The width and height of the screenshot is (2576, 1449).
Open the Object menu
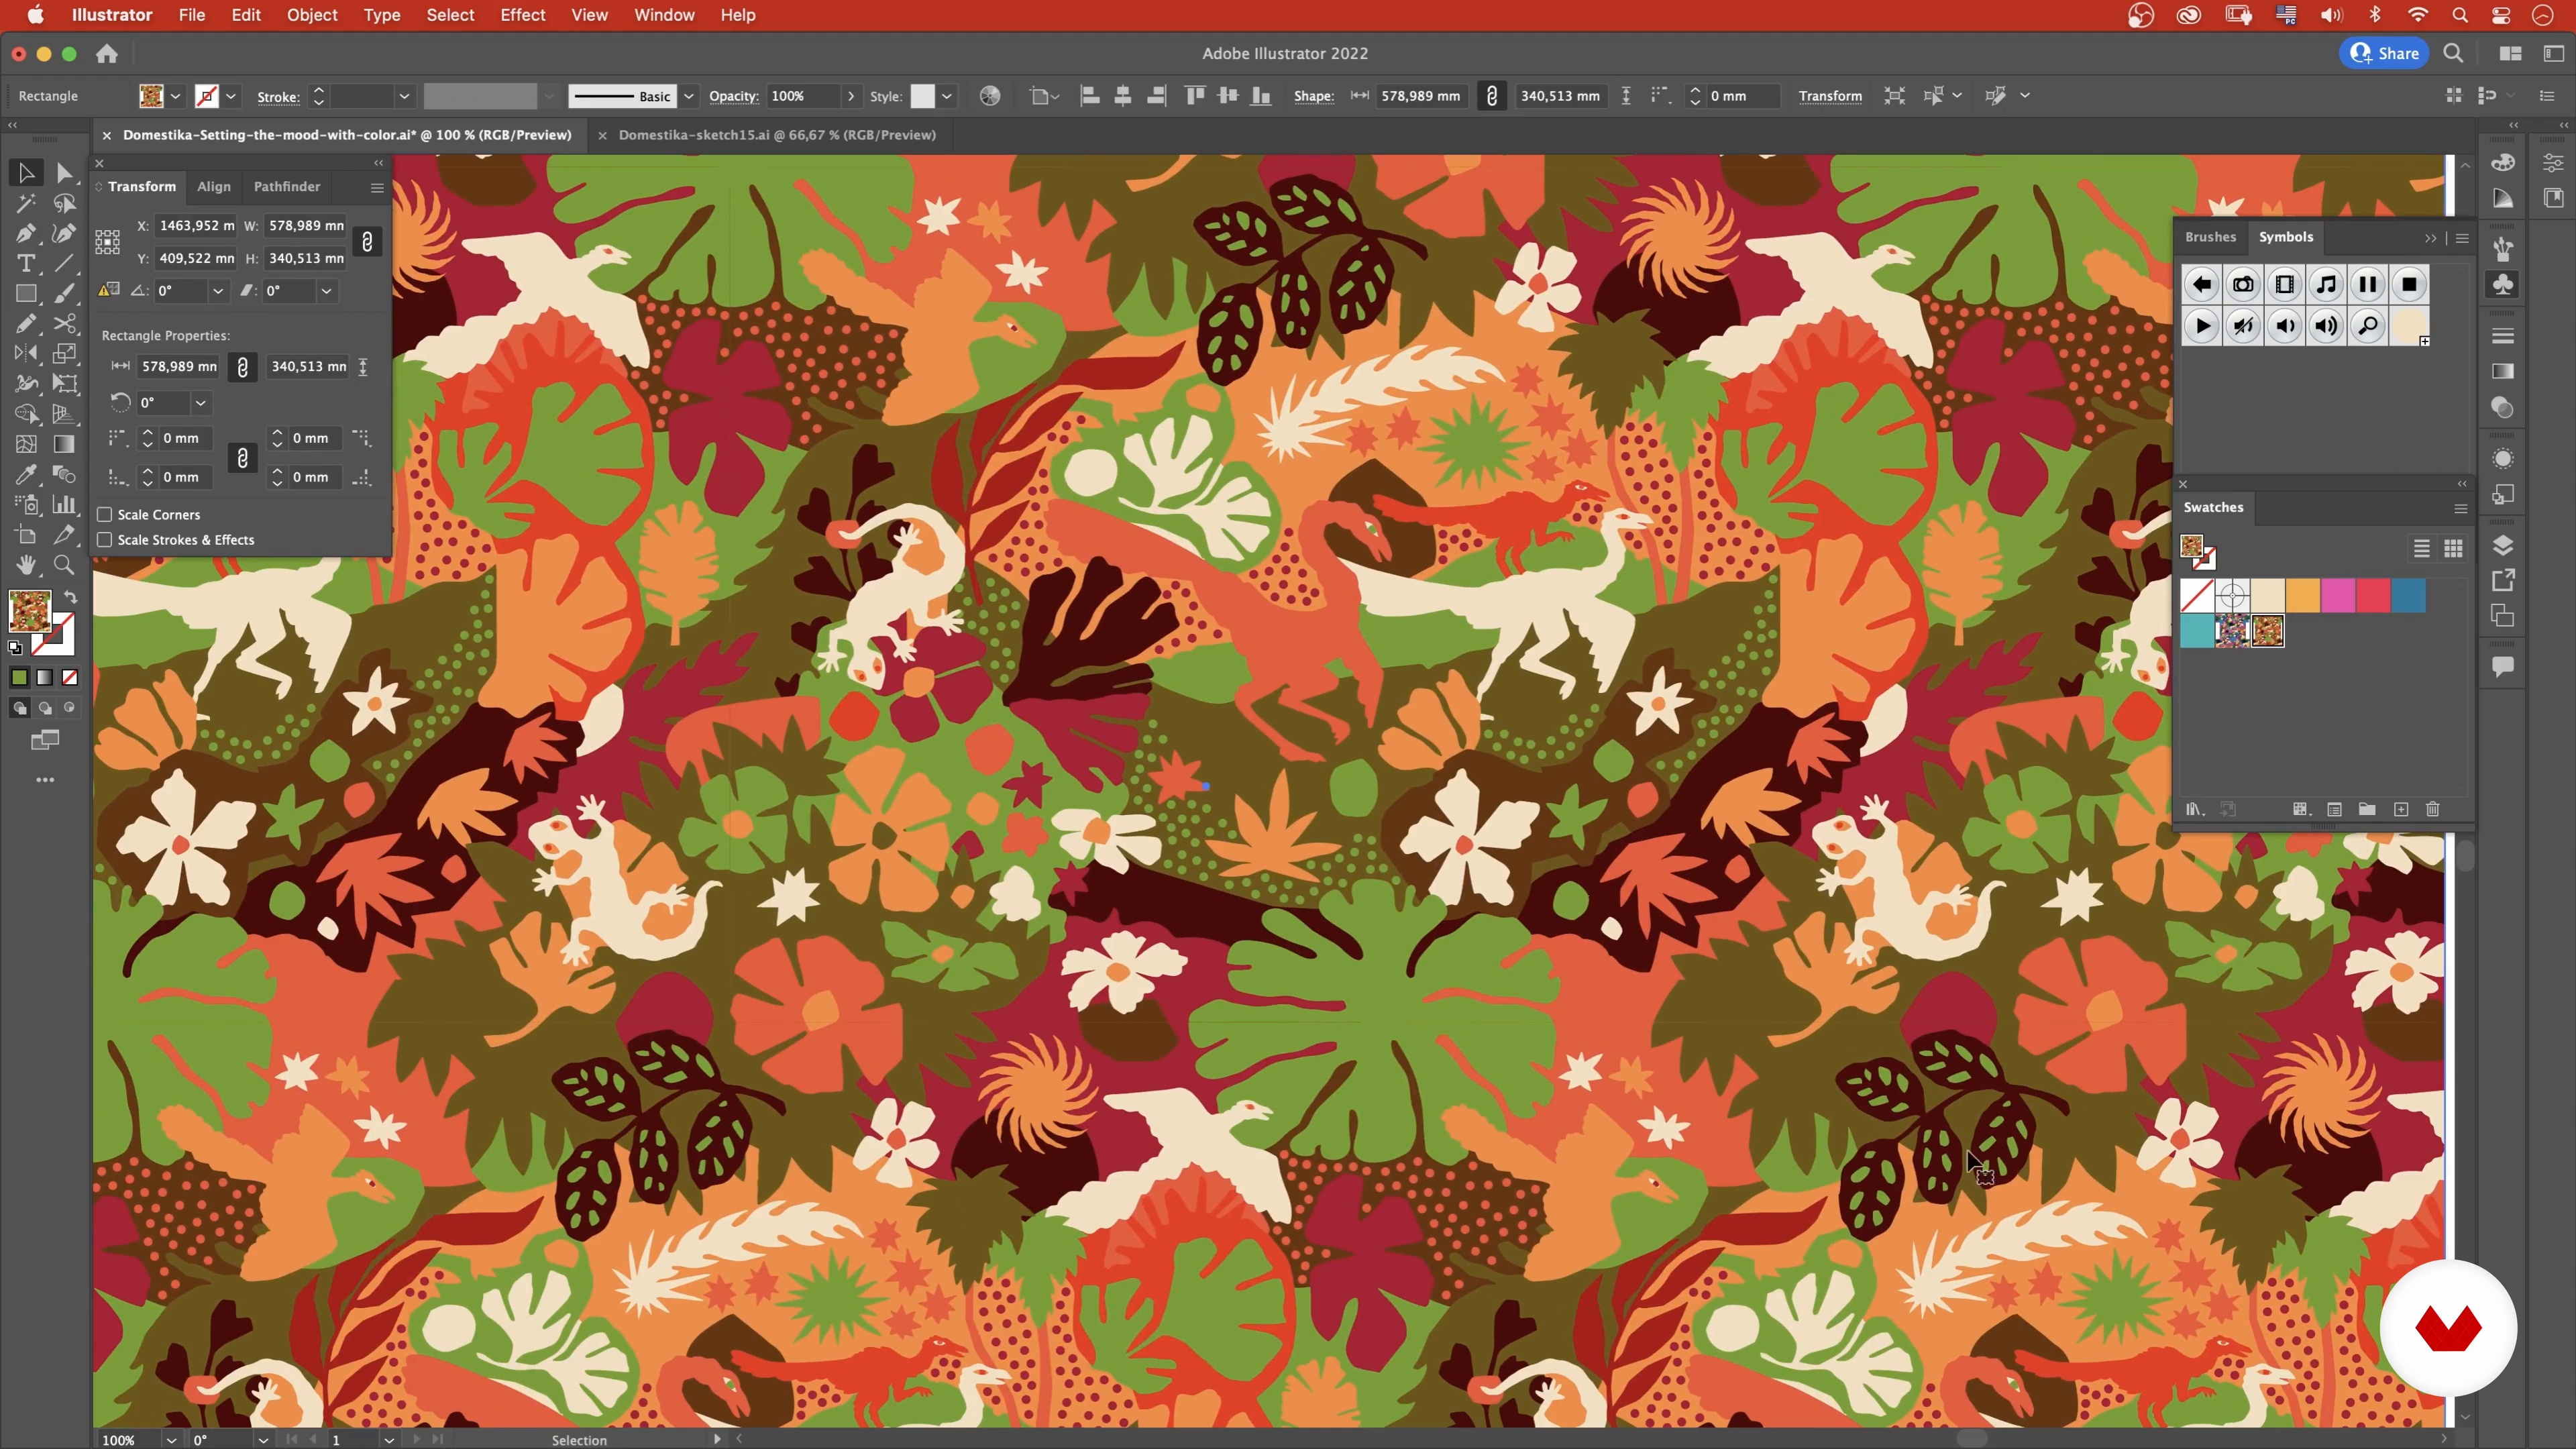[x=312, y=15]
